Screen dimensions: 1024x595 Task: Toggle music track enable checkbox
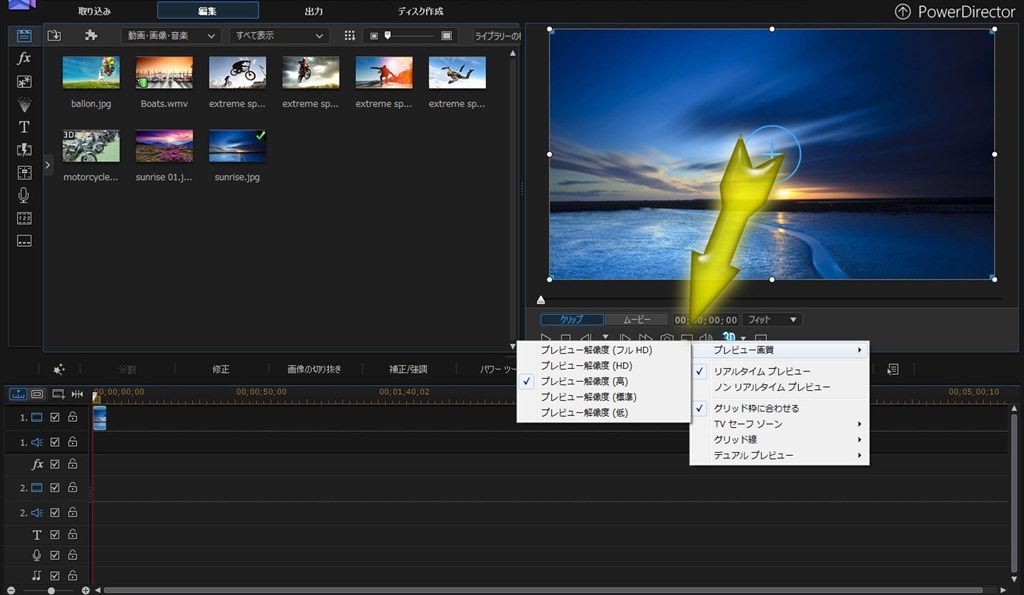tap(55, 576)
